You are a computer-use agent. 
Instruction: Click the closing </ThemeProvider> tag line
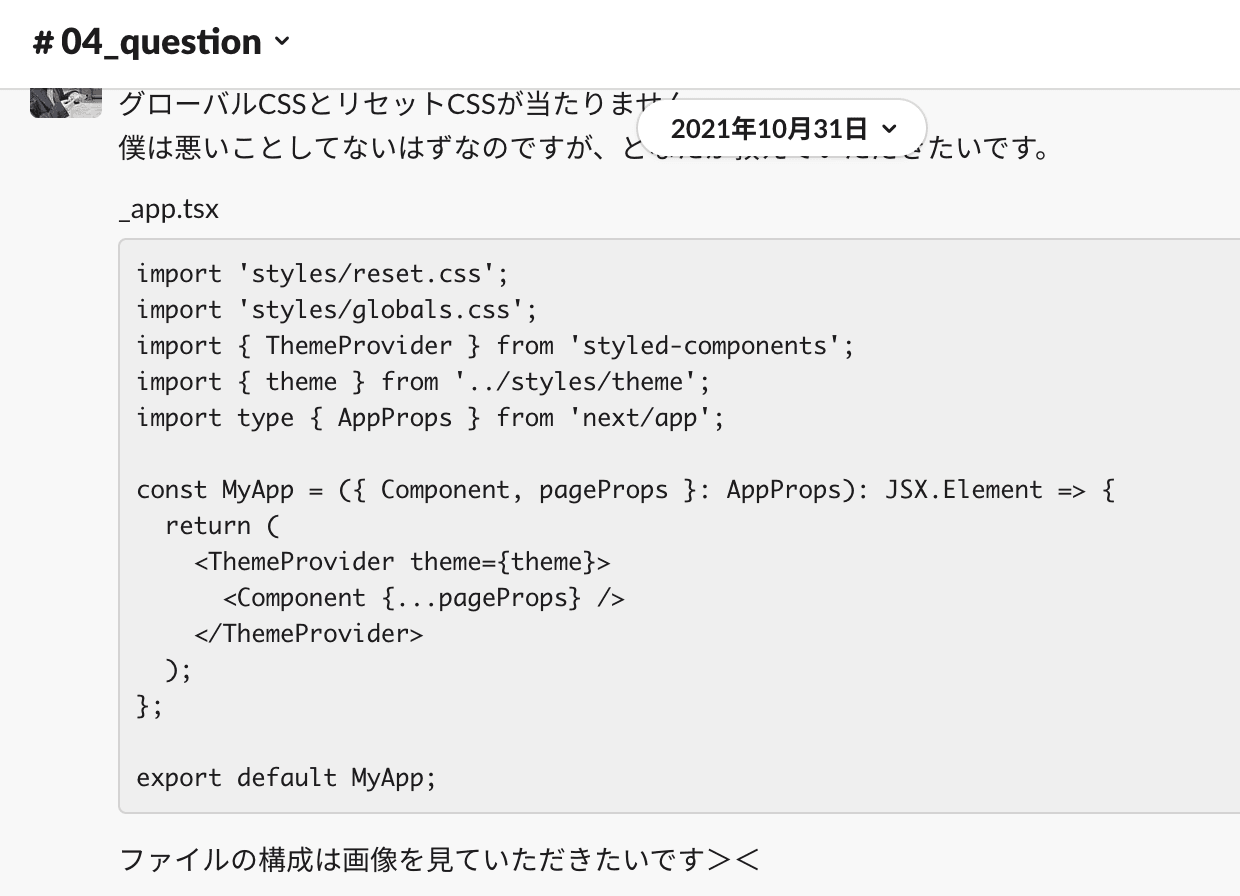[x=309, y=634]
